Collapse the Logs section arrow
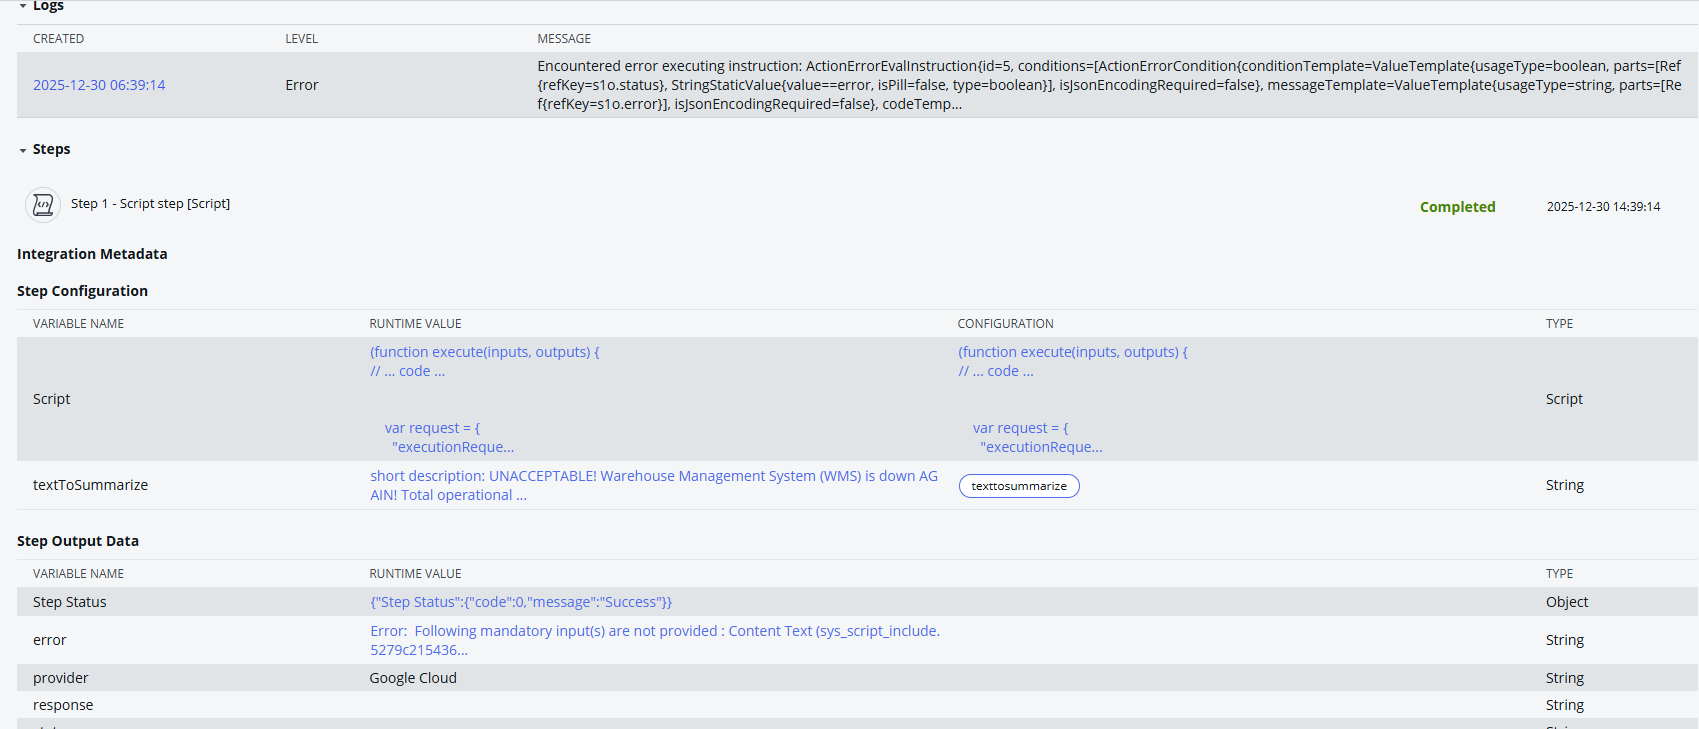The width and height of the screenshot is (1699, 729). point(23,6)
